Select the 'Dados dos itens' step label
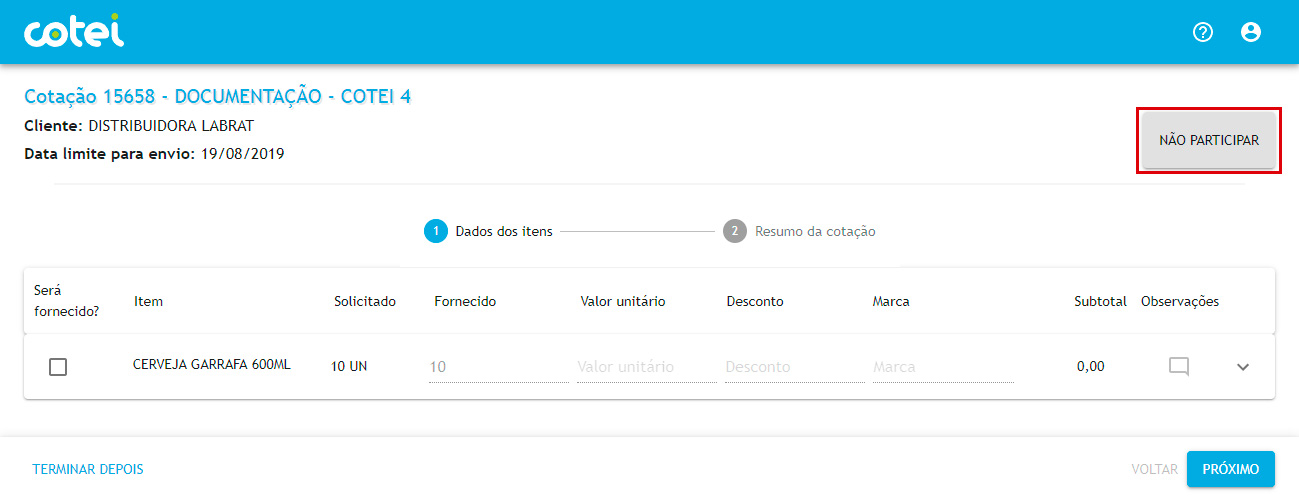The width and height of the screenshot is (1299, 501). [x=503, y=231]
